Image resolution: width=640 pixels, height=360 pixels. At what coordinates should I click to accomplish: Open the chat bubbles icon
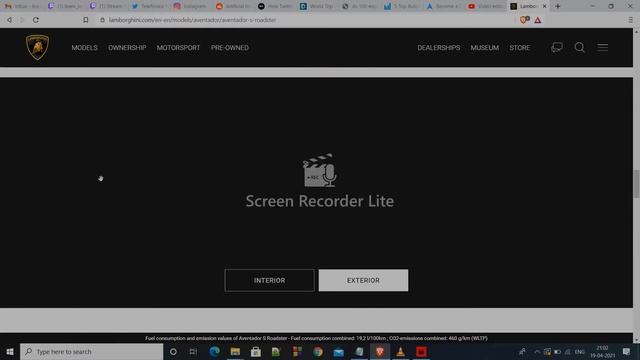click(x=557, y=47)
